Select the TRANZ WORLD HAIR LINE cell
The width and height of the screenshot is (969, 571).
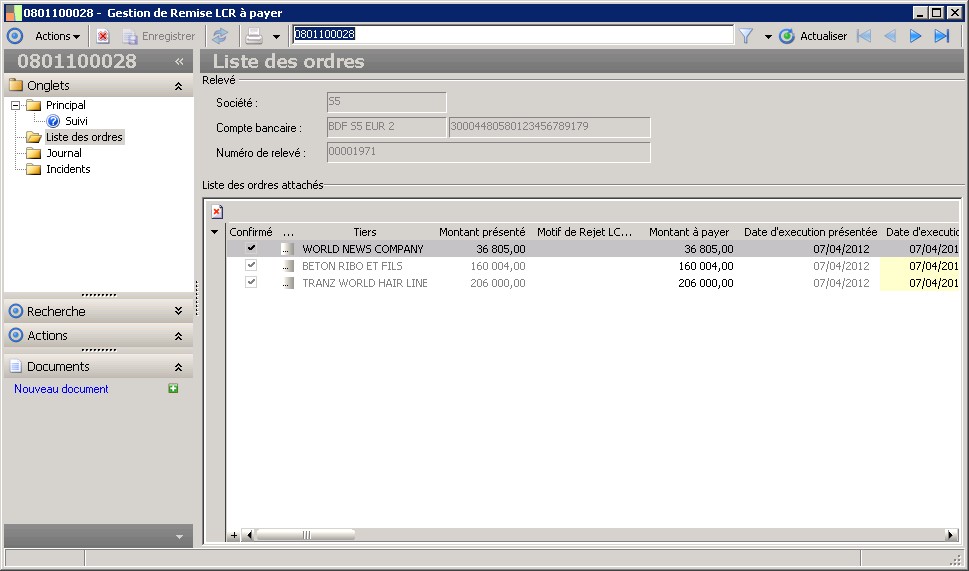[365, 283]
